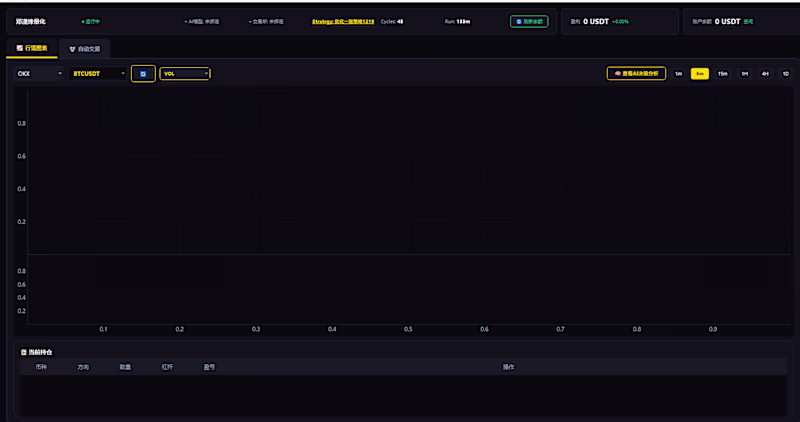Click the AI模型 status label

pyautogui.click(x=202, y=21)
